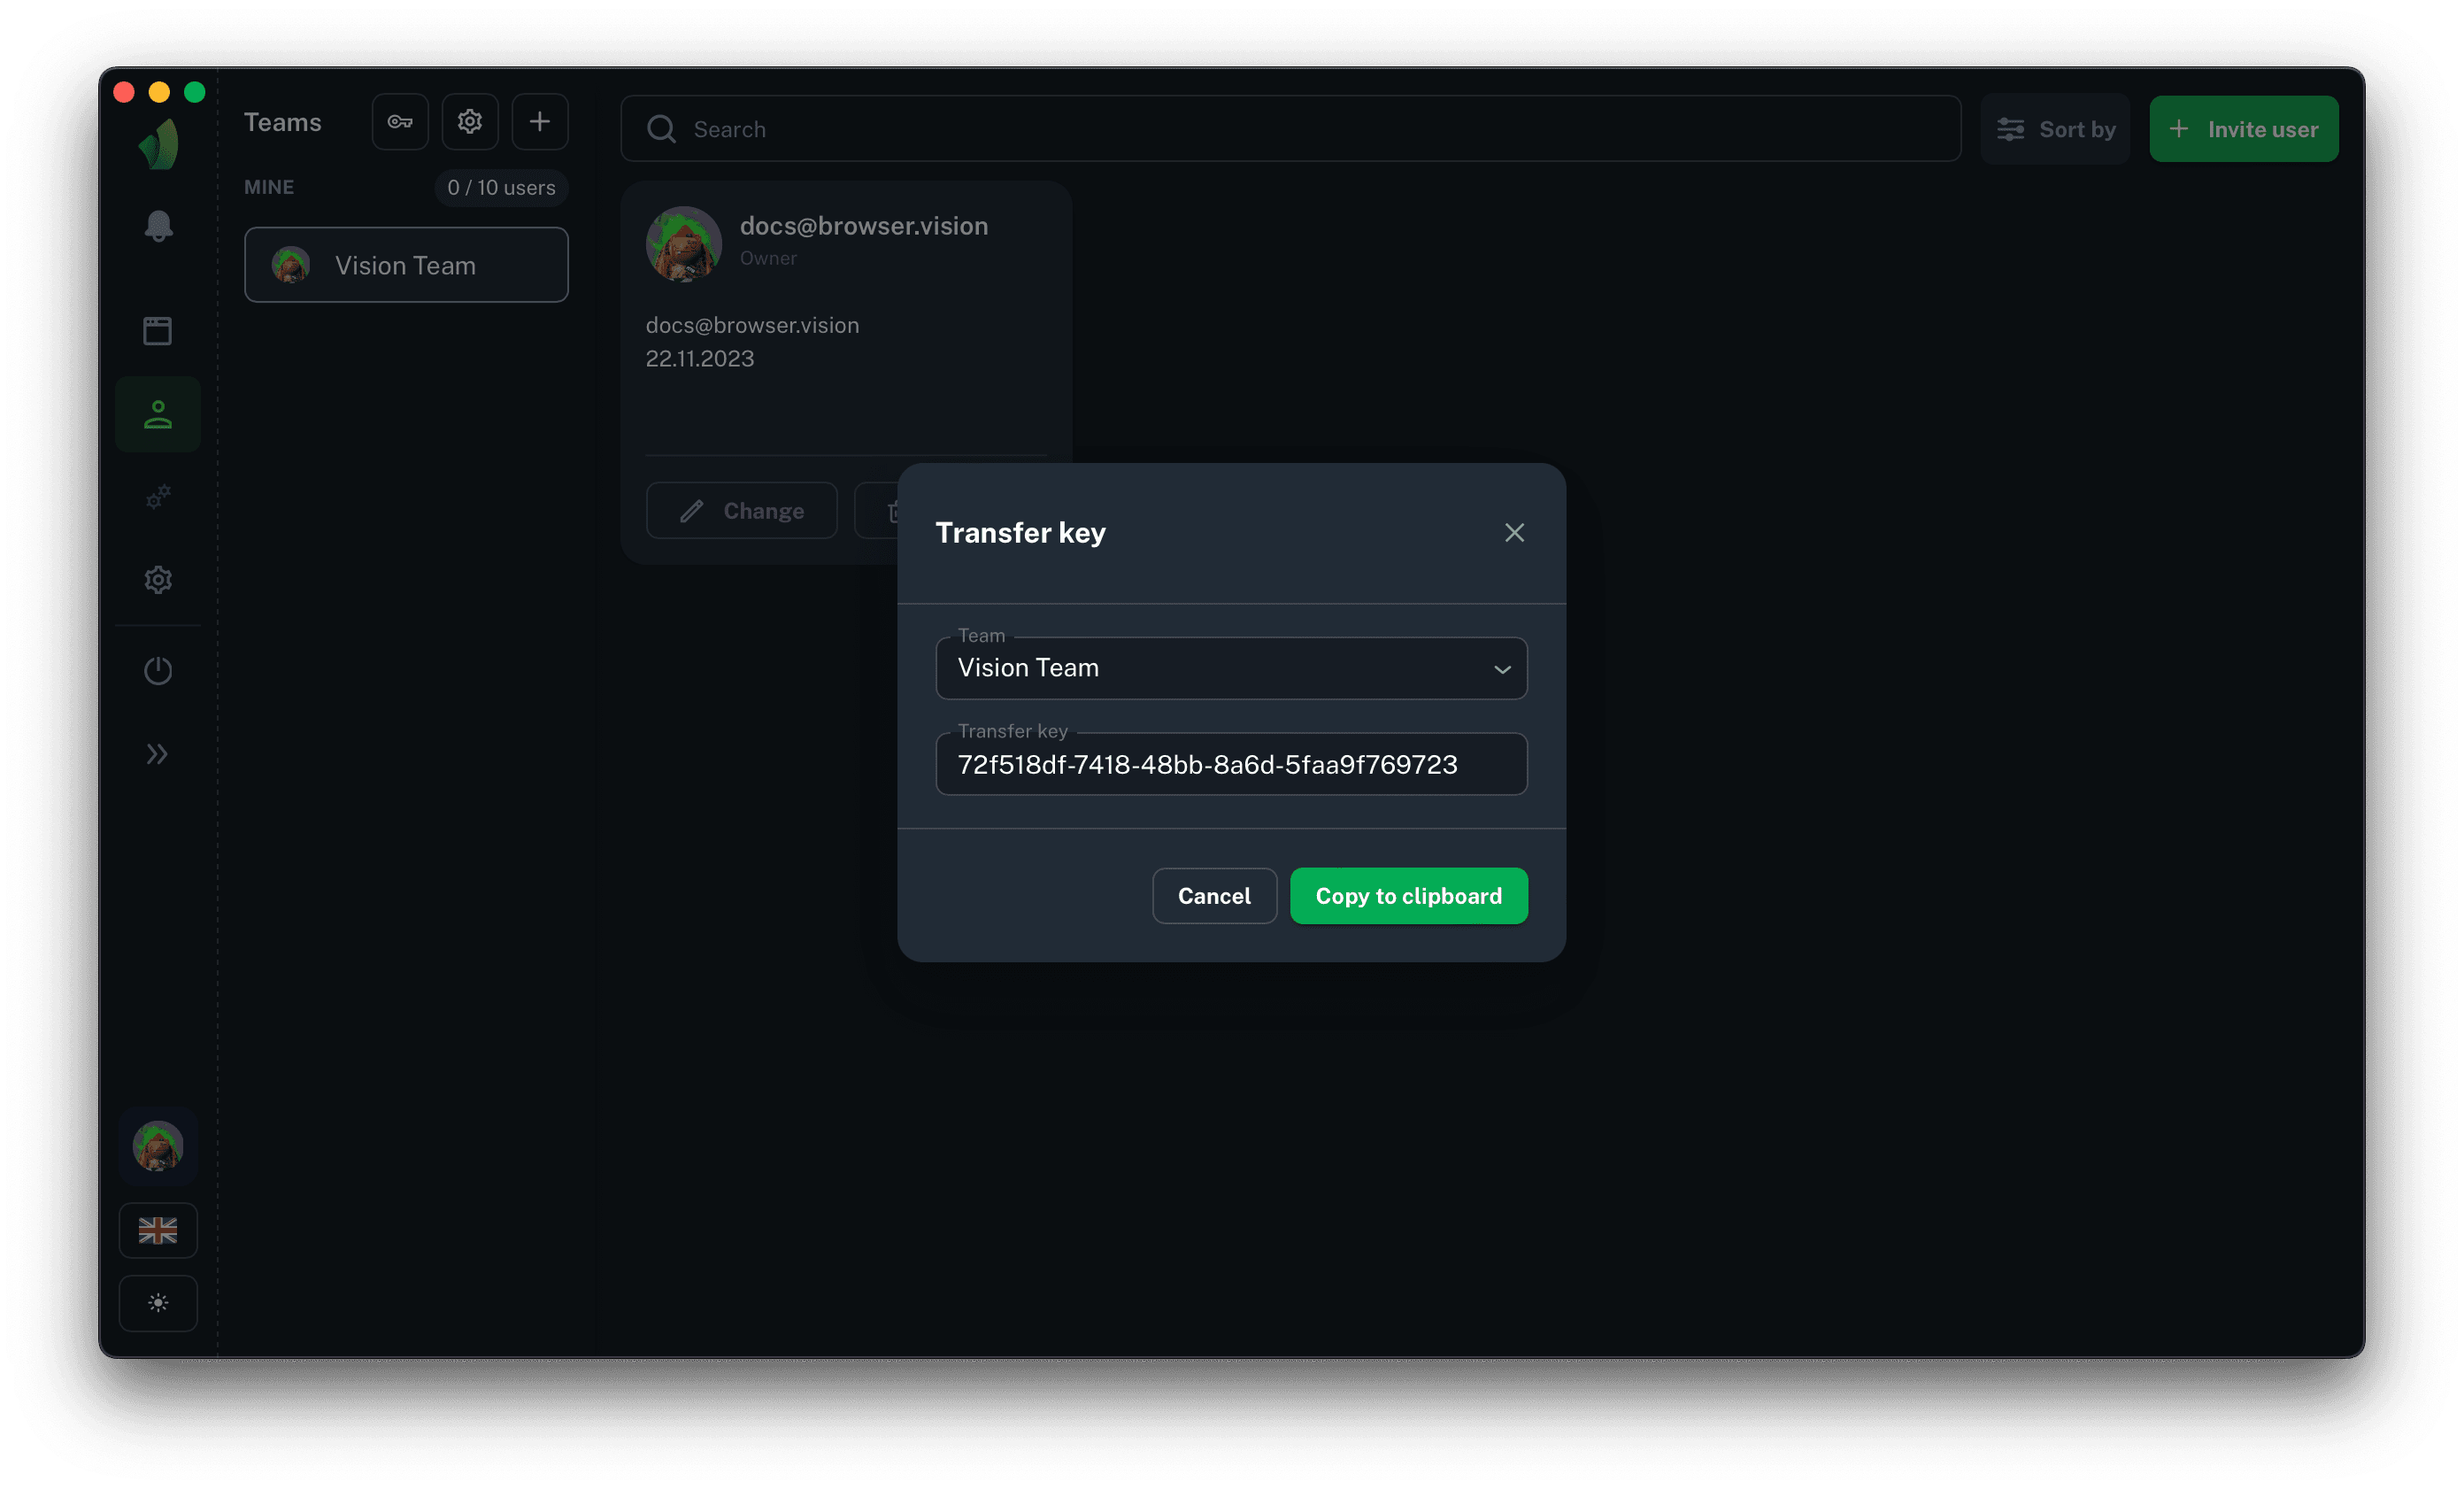Screen dimensions: 2464x1489
Task: Select the team users person icon
Action: [158, 415]
